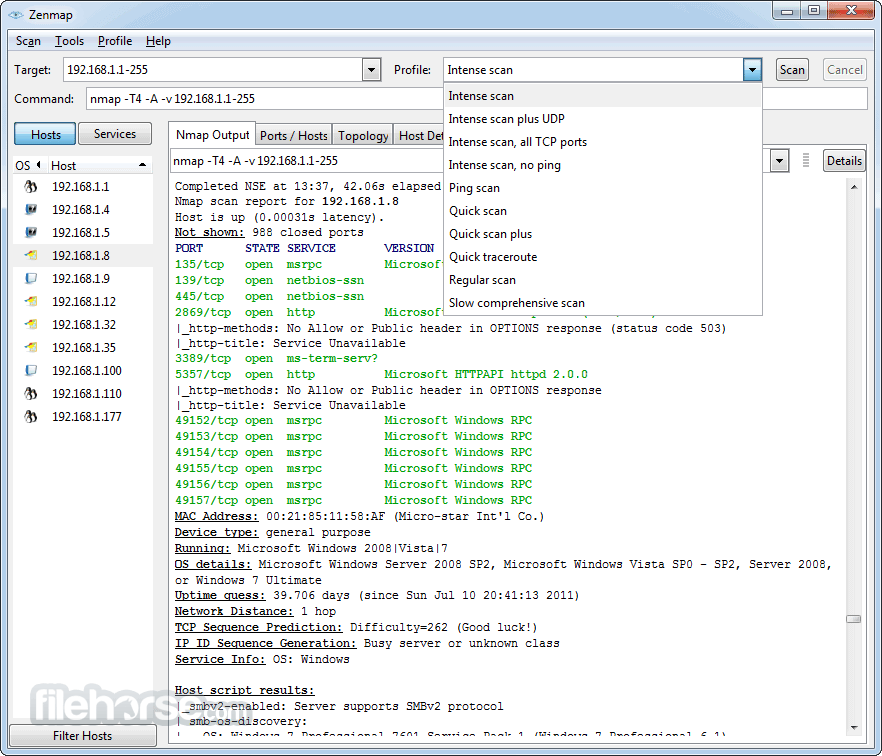The width and height of the screenshot is (882, 756).
Task: Choose Intense scan plus UDP profile
Action: click(602, 119)
